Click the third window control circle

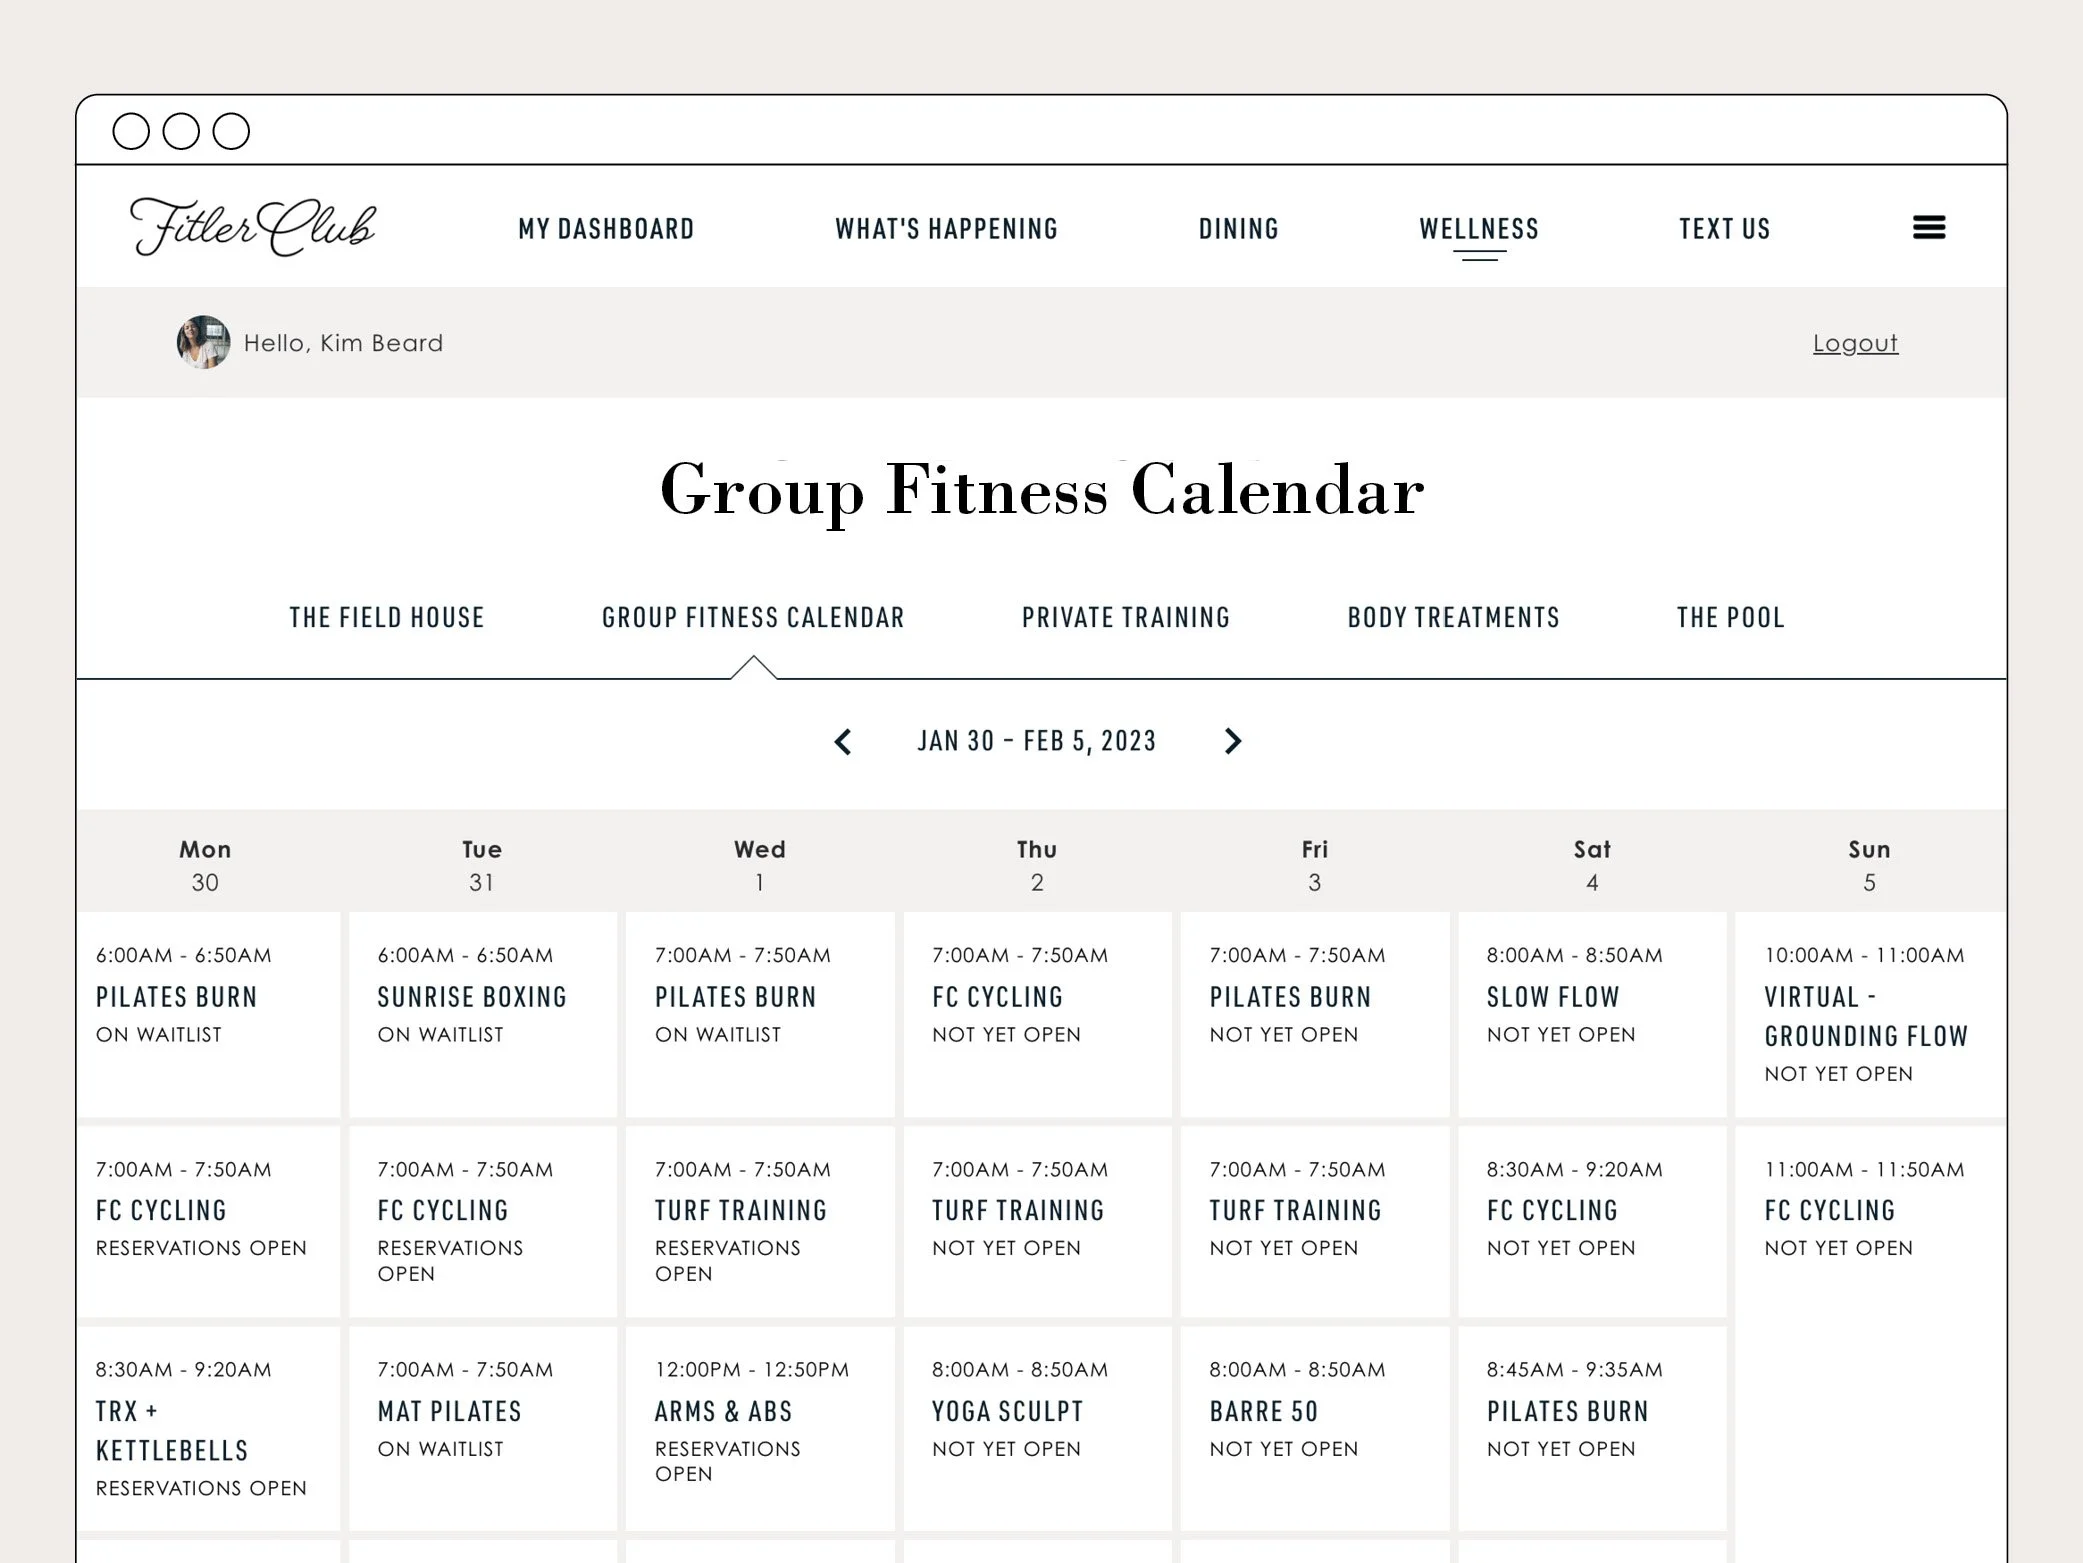pos(231,131)
